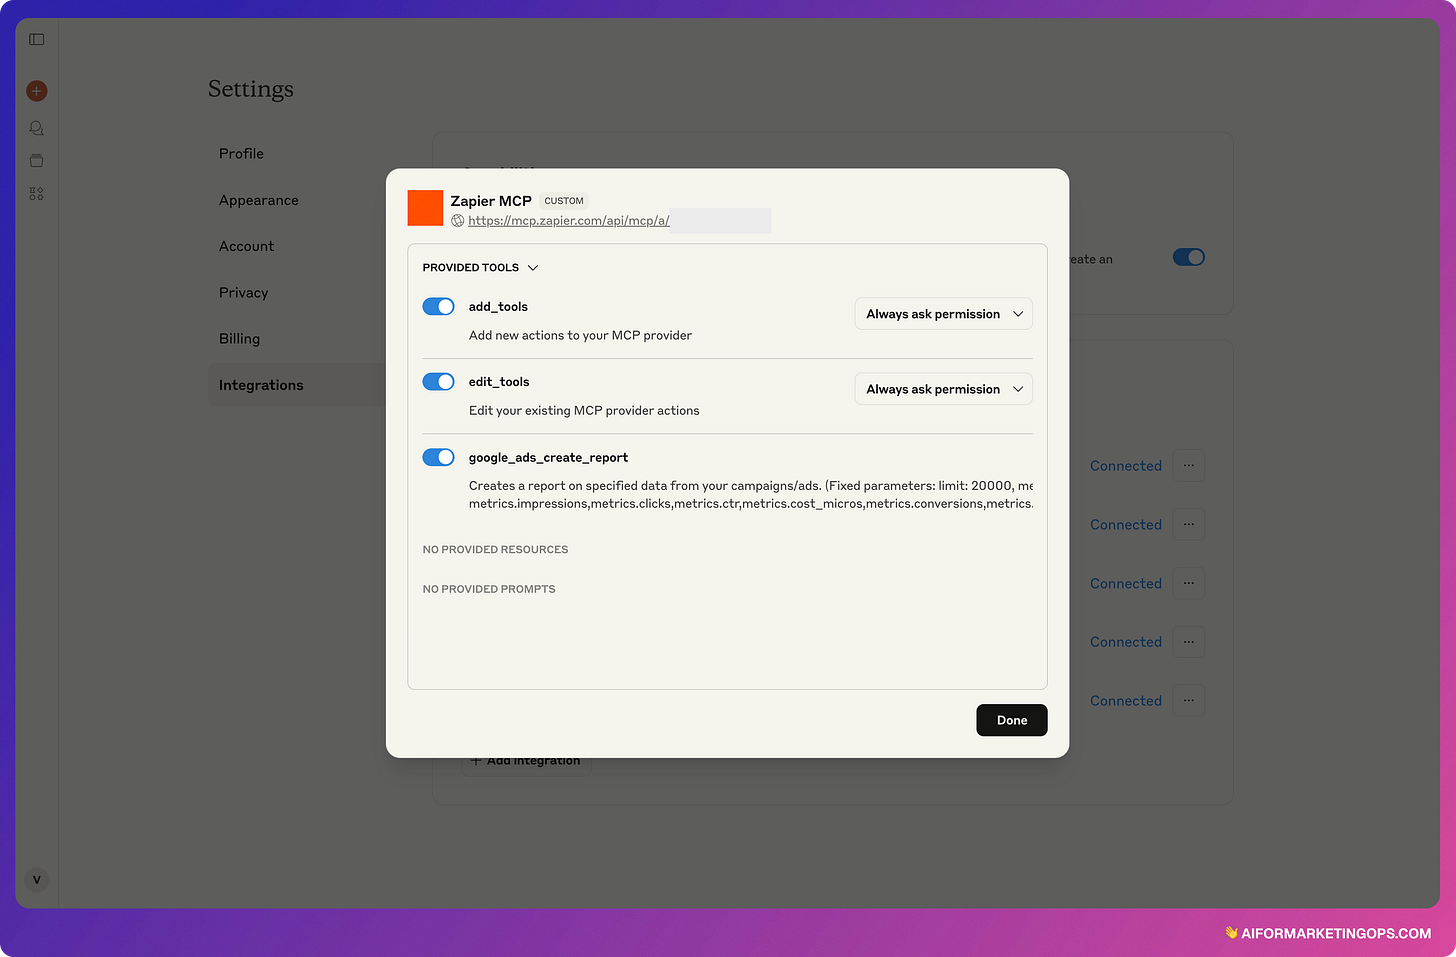Open the Profile settings tab
Screen dimensions: 1456x957
pos(242,153)
